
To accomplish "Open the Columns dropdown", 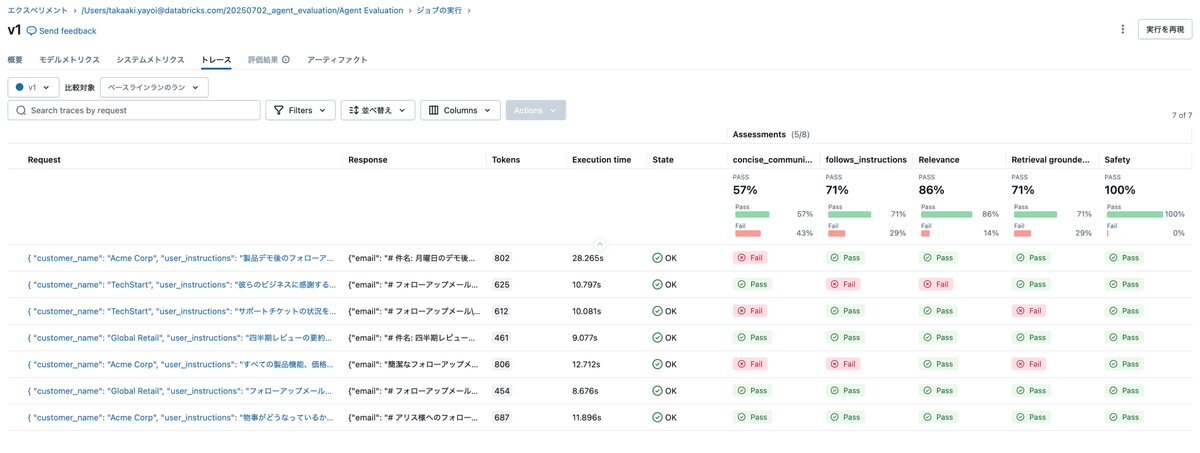I will (460, 110).
